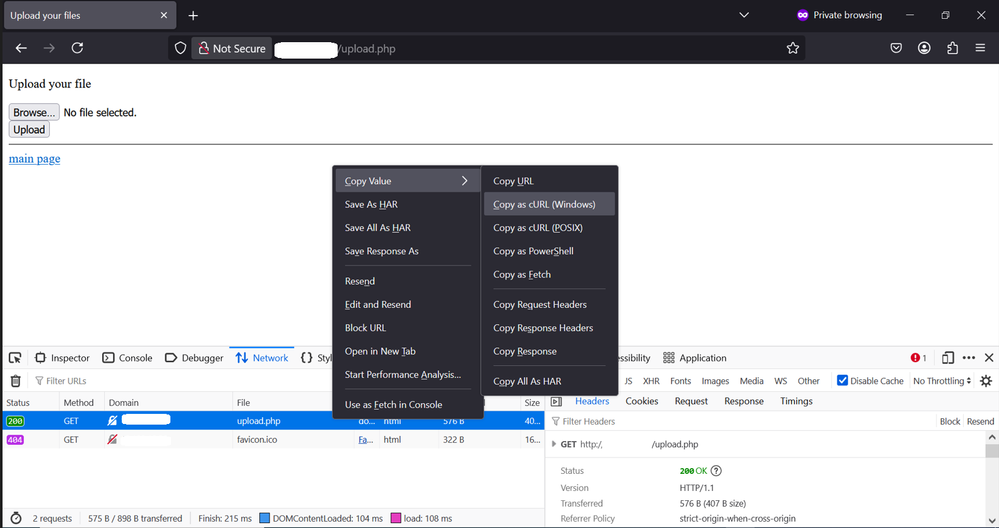Bookmark this page with the star icon
Screen dimensions: 999x528
793,48
